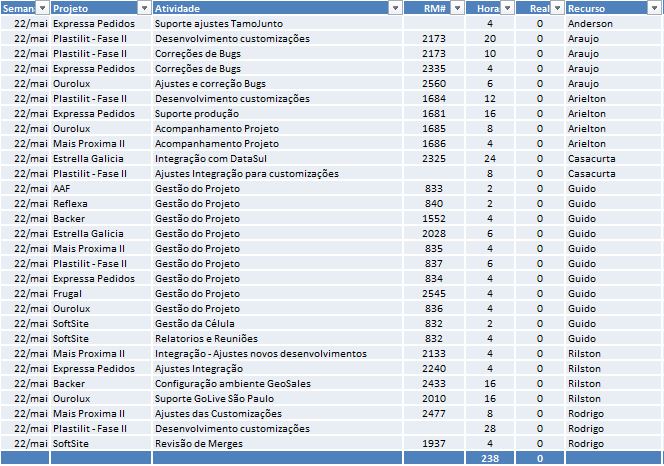
Task: Click RM# cell 2545
Action: point(434,294)
